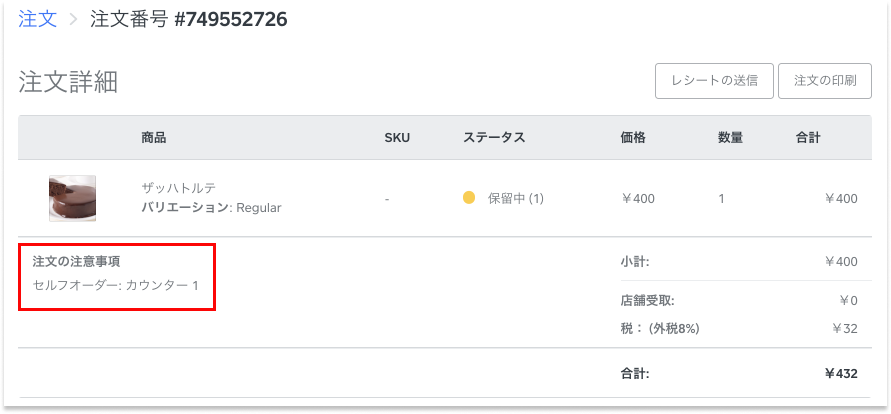Click order number #749552726
This screenshot has width=891, height=414.
tap(230, 19)
